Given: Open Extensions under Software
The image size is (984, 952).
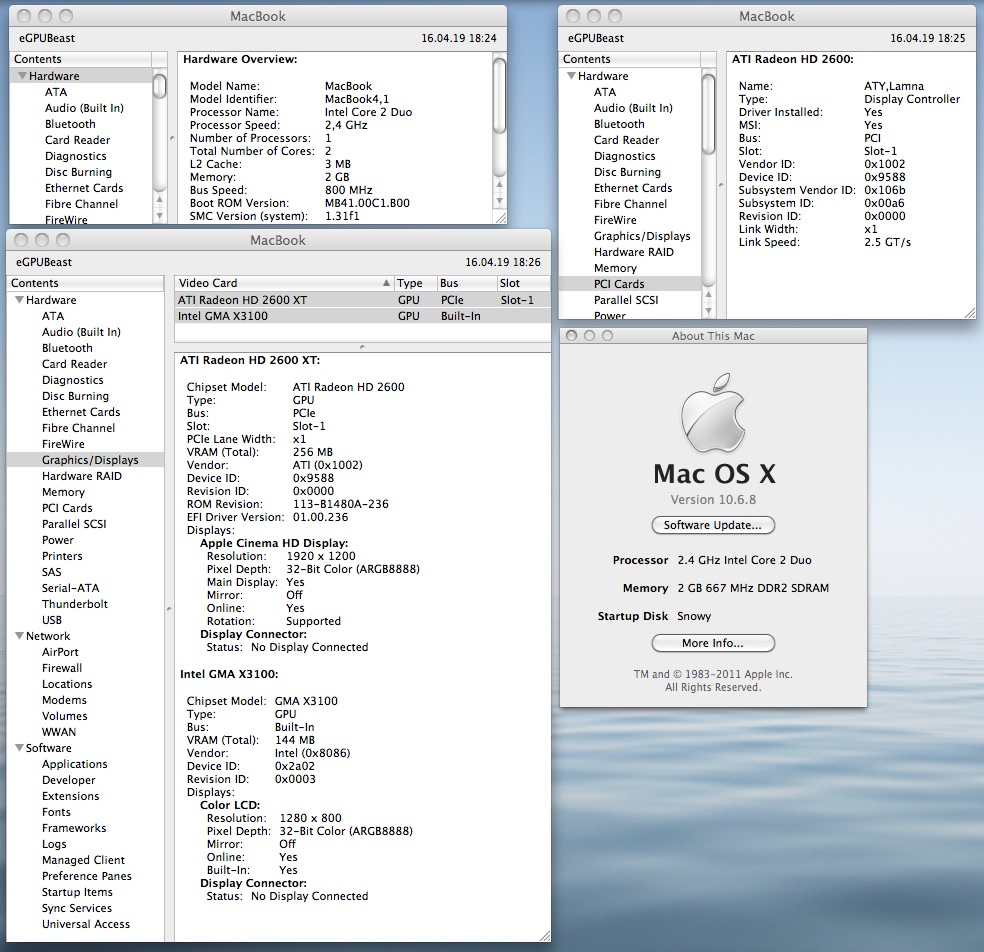Looking at the screenshot, I should 70,796.
